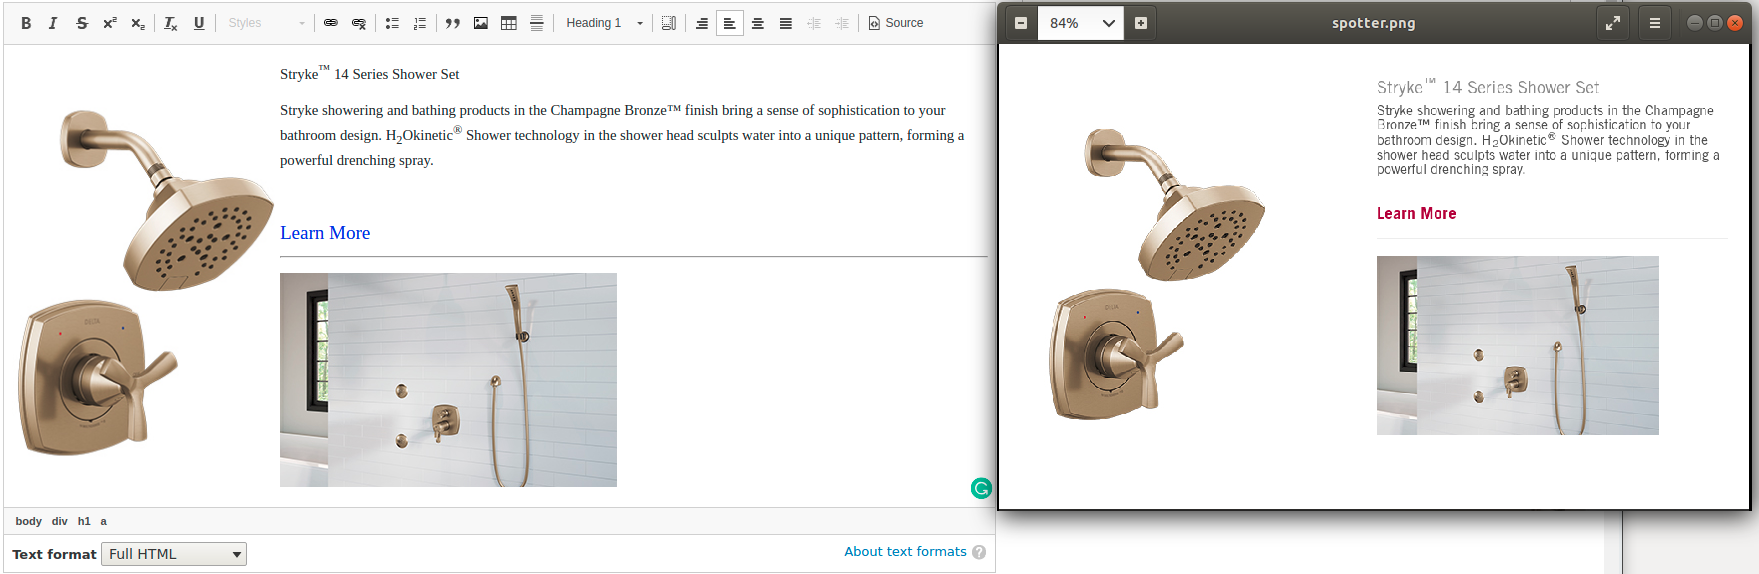Toggle underline formatting

tap(199, 23)
